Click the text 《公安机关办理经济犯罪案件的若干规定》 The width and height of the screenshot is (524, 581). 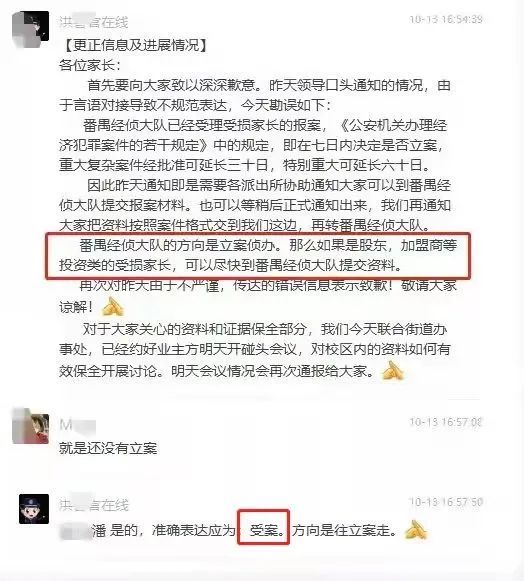pyautogui.click(x=253, y=136)
